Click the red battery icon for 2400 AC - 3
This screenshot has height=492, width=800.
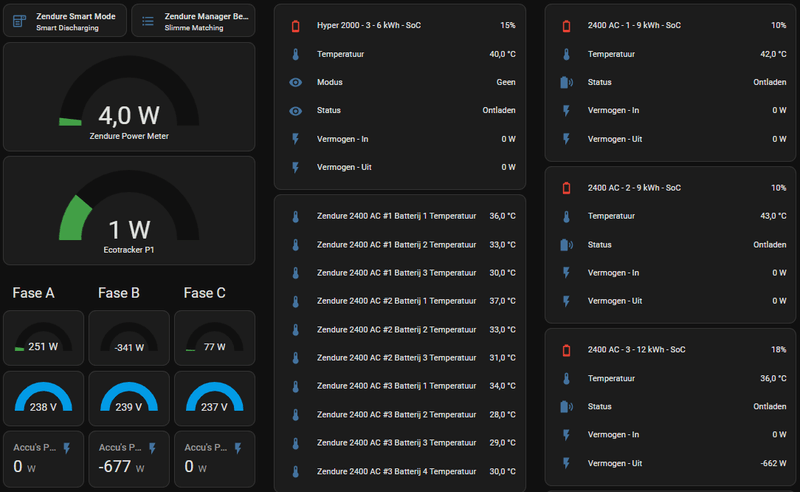click(x=567, y=350)
